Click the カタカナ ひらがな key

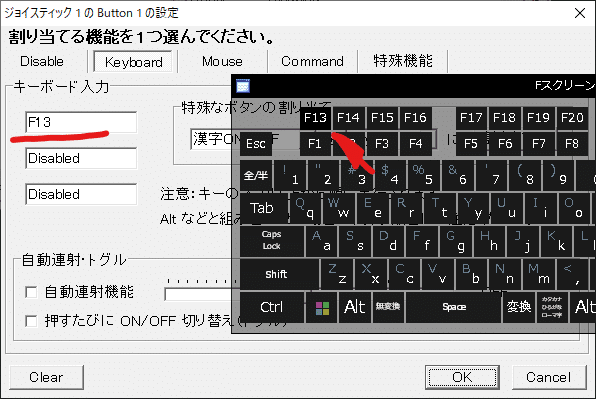(552, 307)
